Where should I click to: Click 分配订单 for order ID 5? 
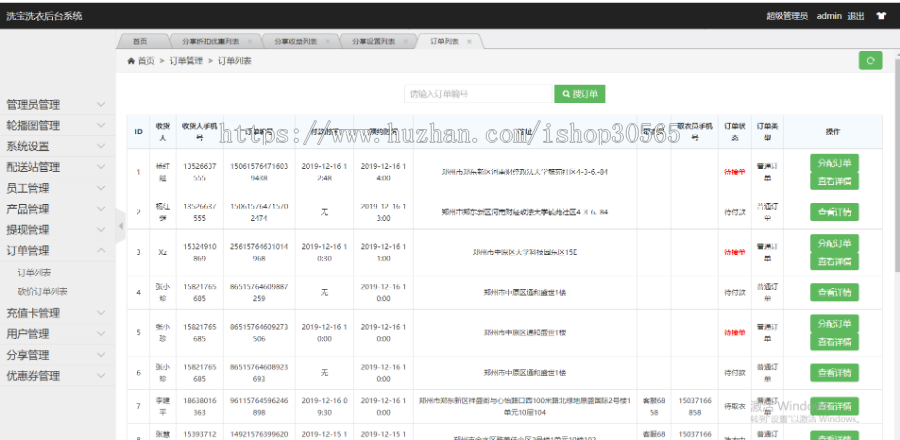pos(835,324)
